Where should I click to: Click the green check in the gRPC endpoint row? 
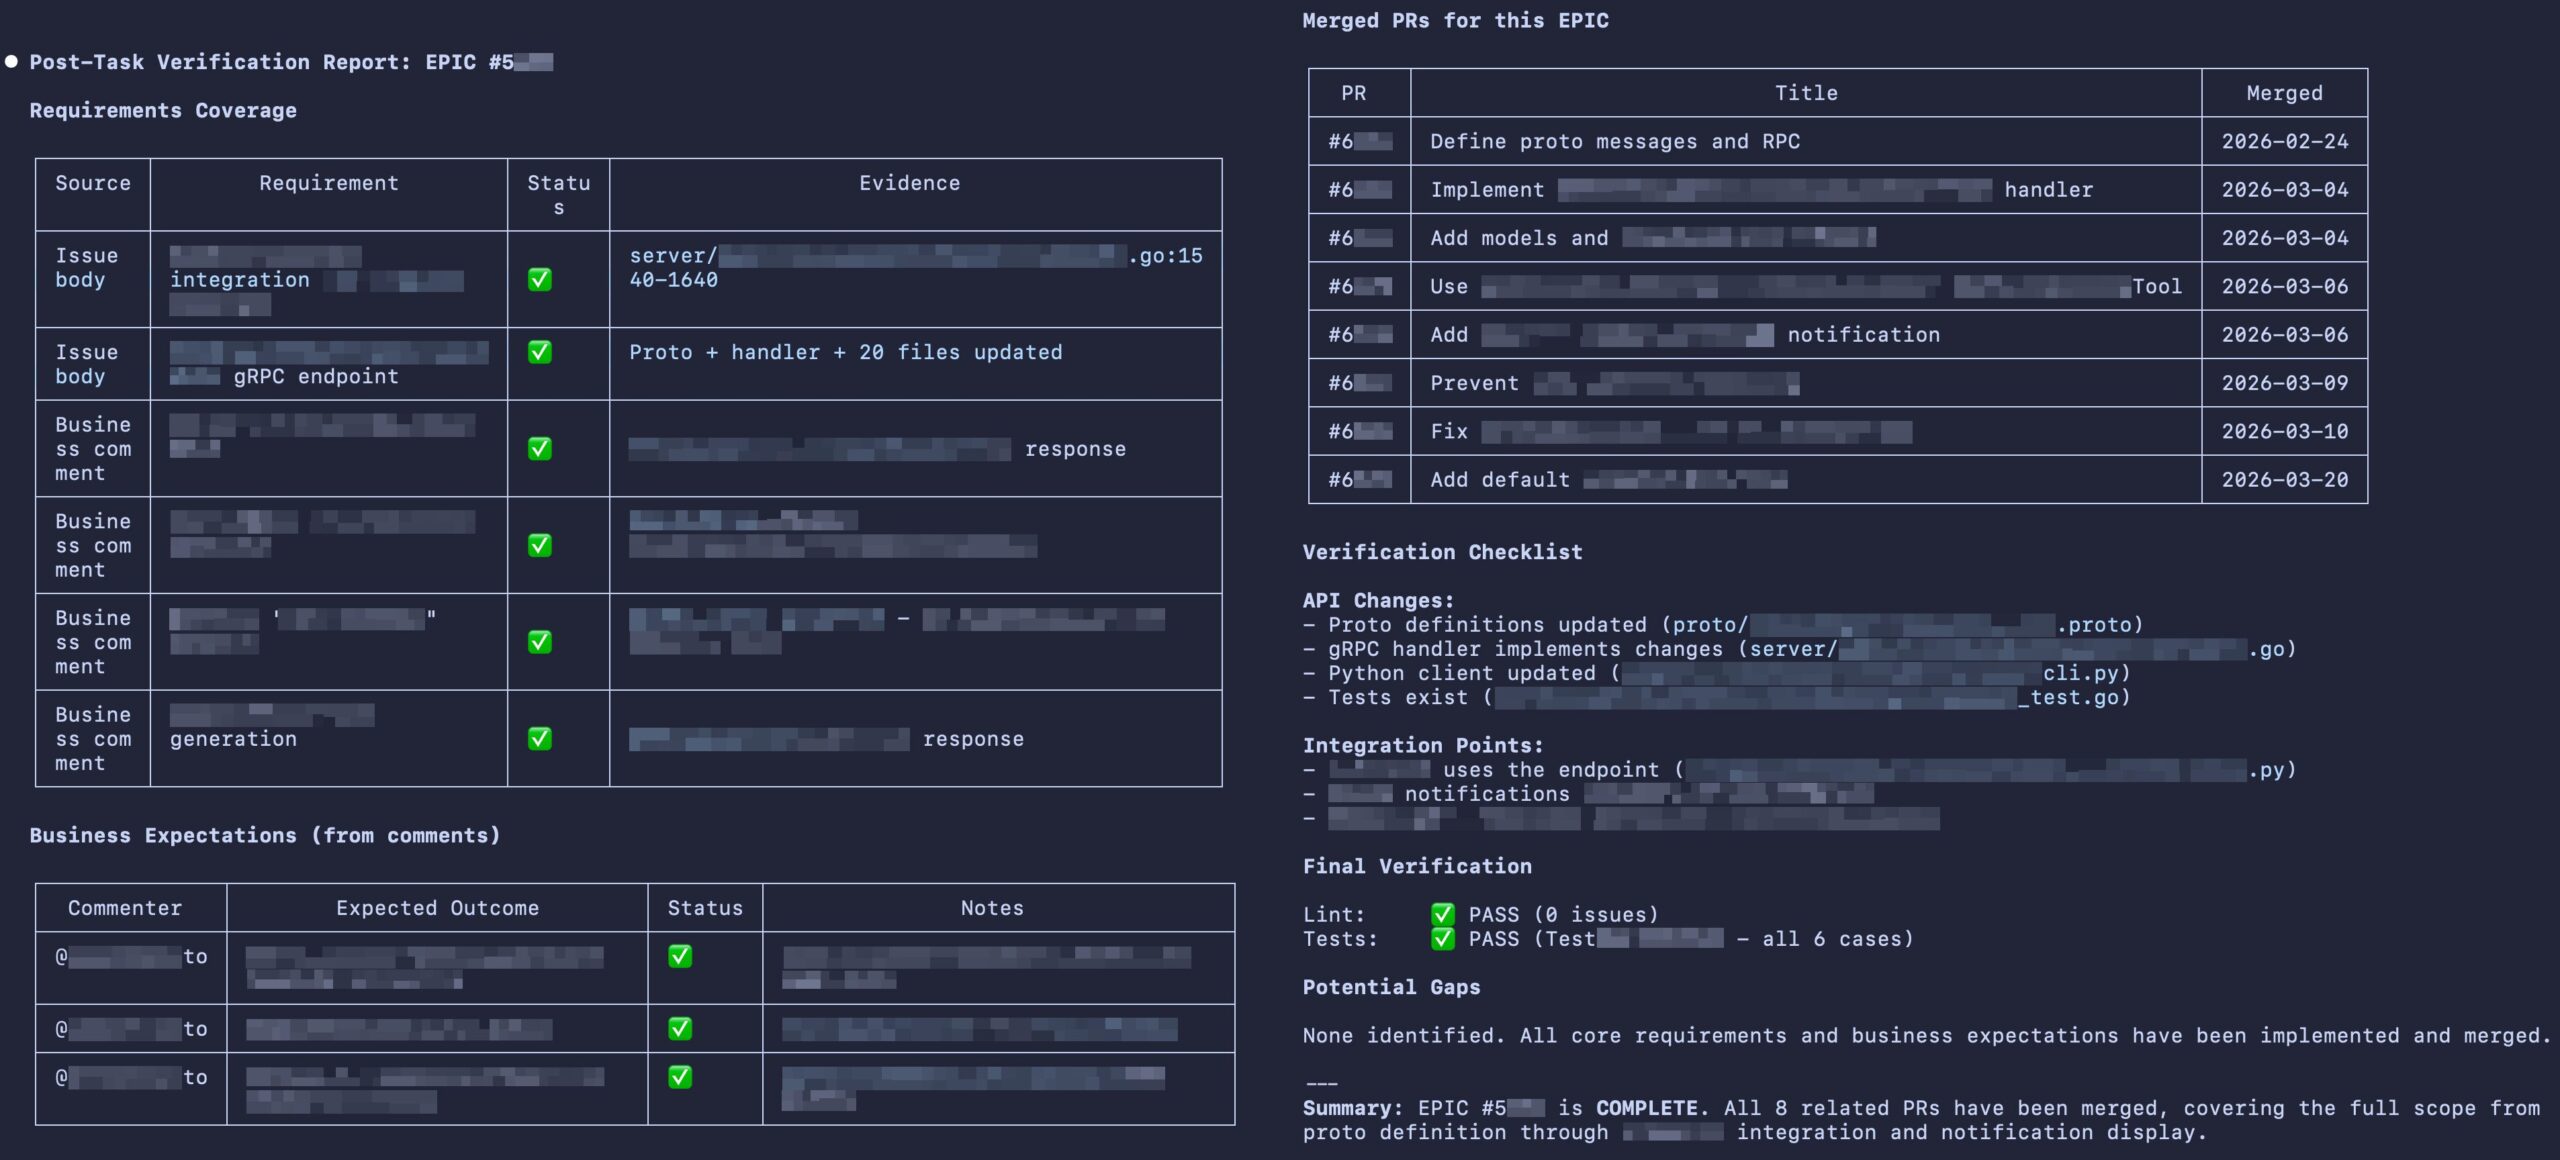540,352
